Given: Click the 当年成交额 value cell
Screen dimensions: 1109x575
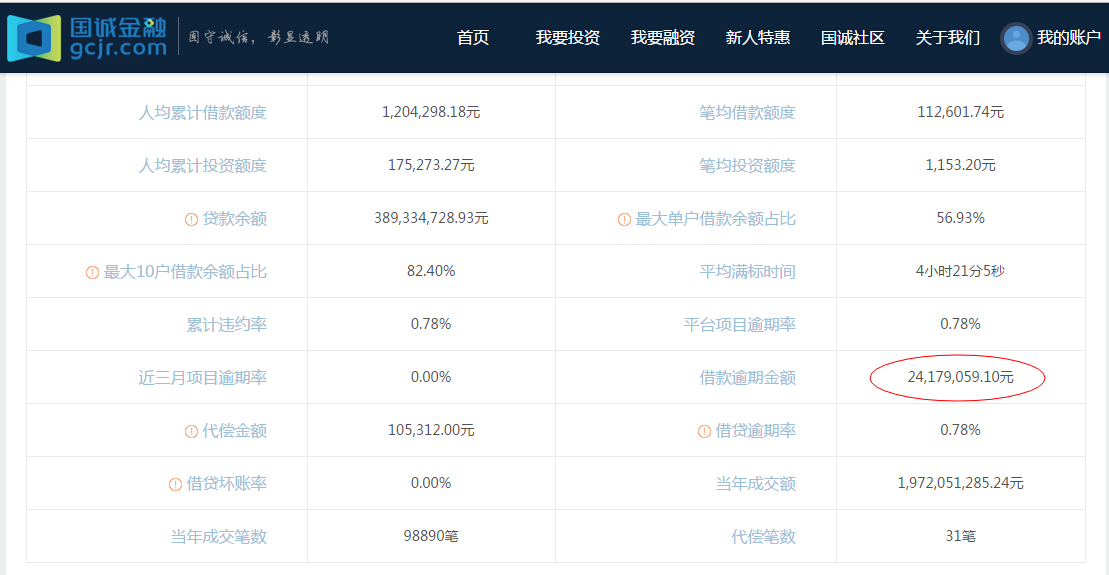Looking at the screenshot, I should click(960, 484).
